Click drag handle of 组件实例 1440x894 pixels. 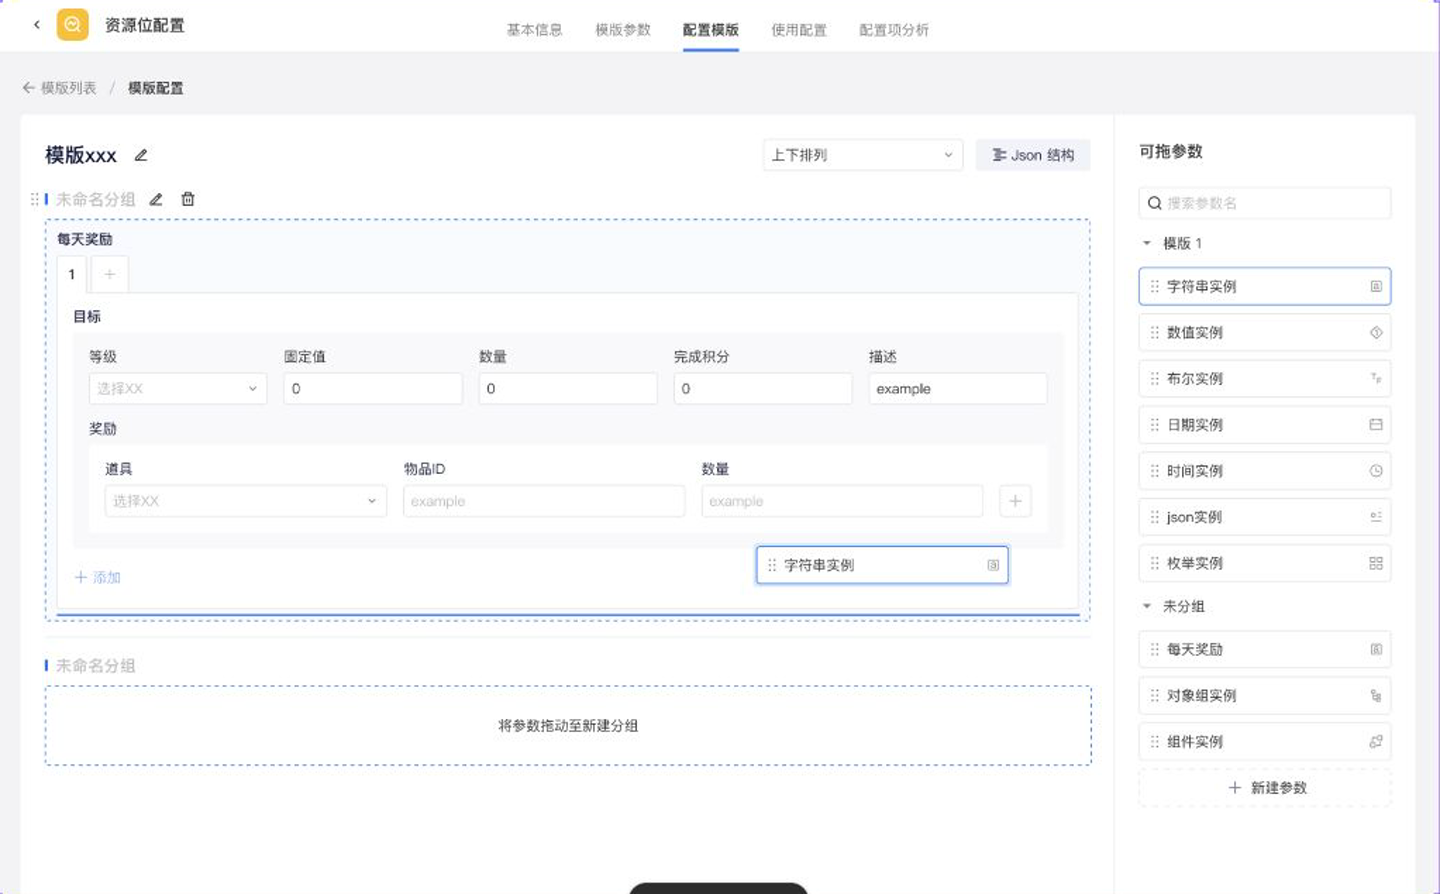[1155, 742]
